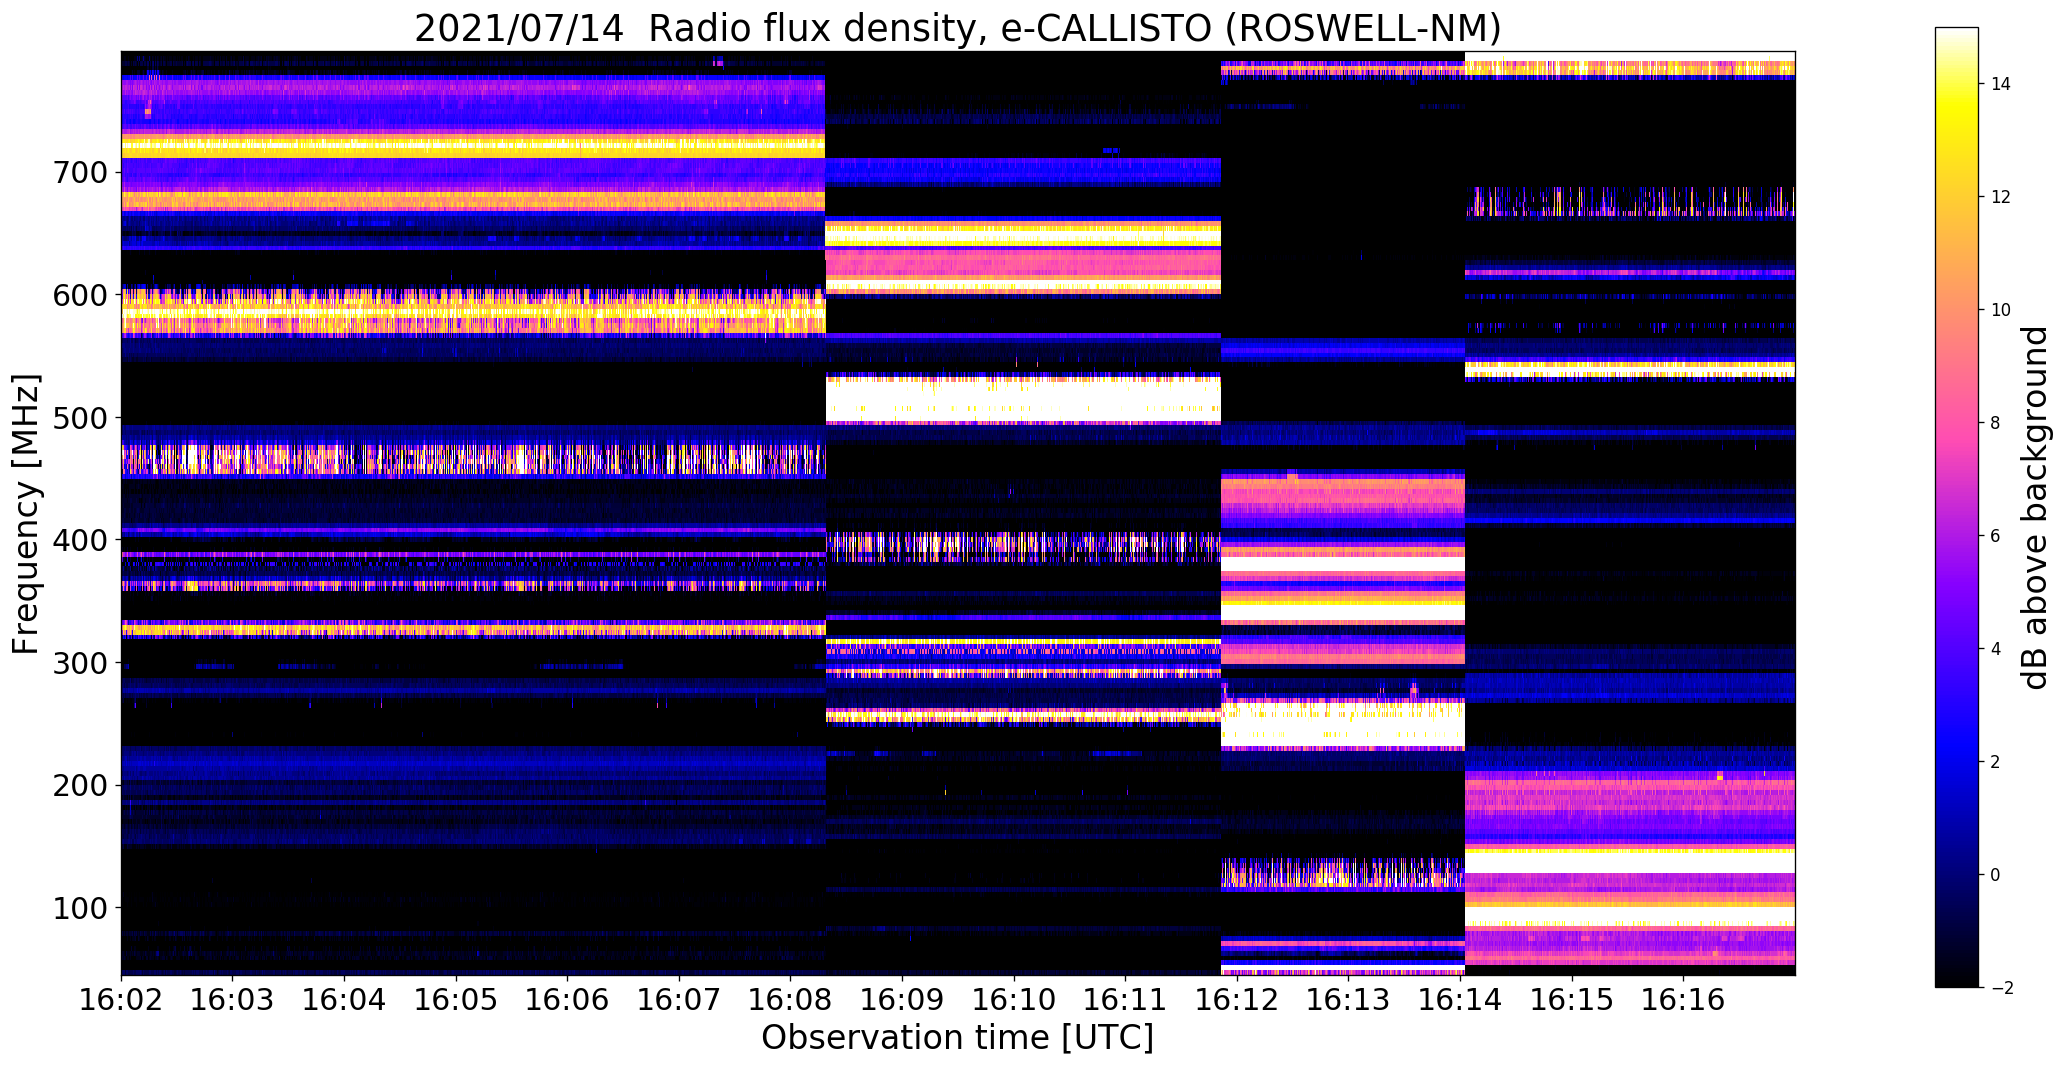2066x1067 pixels.
Task: Click the 16:05 time tick label
Action: [456, 998]
